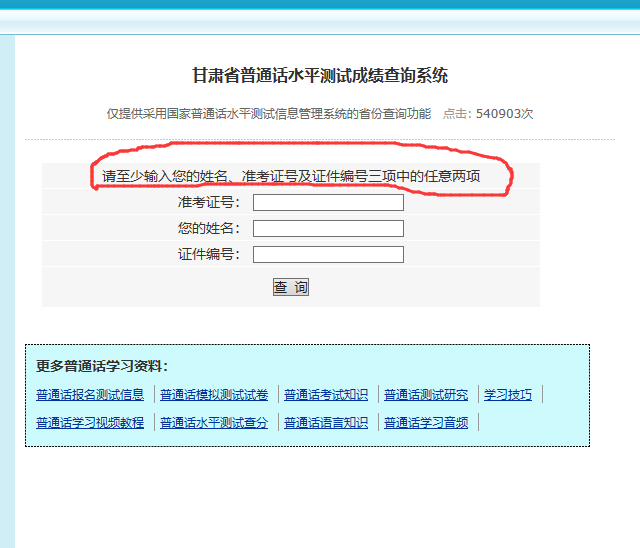Screen dimensions: 640x548
Task: Open the 学习技巧 link
Action: (508, 395)
